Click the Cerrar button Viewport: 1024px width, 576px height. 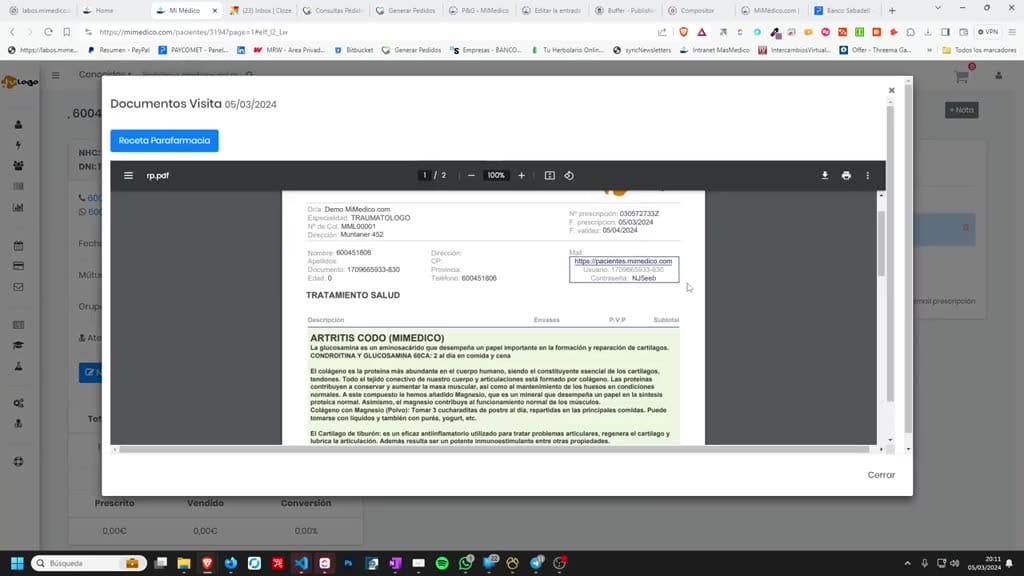881,475
